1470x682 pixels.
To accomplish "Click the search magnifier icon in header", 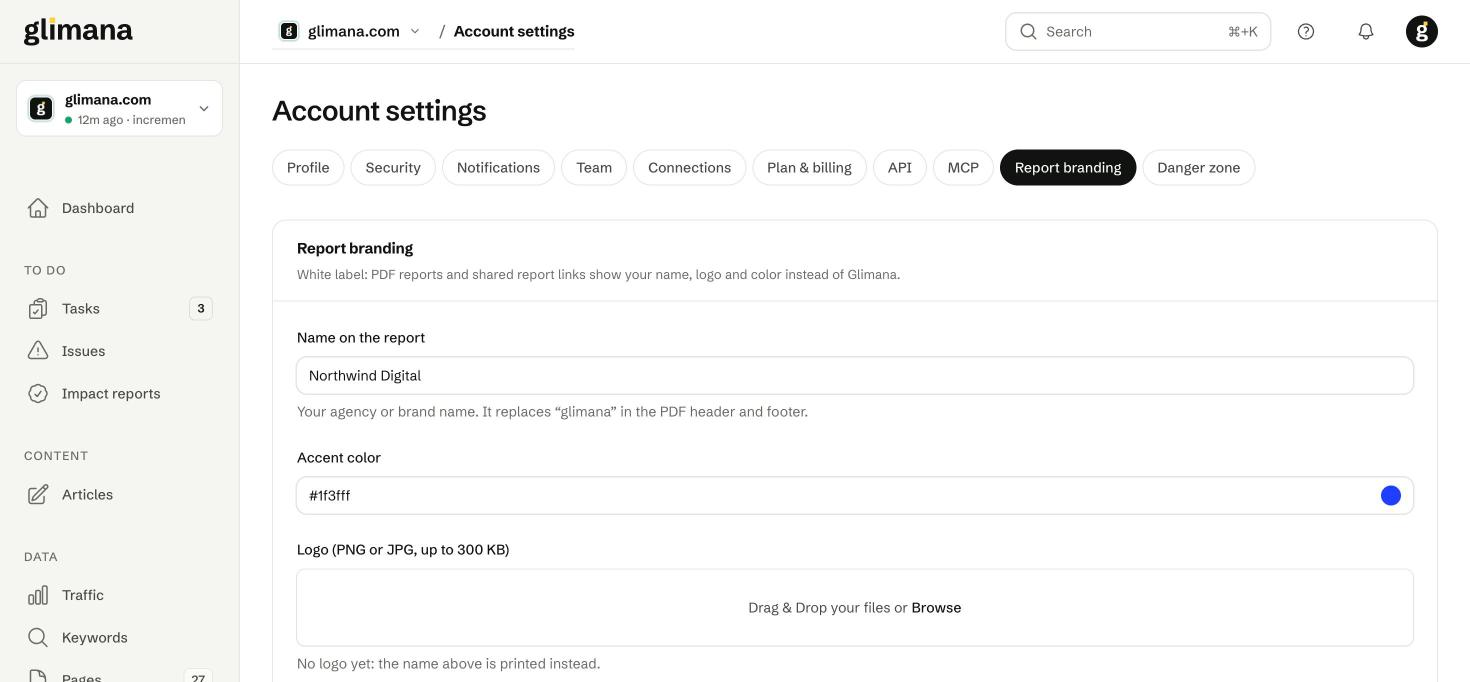I will (x=1028, y=31).
